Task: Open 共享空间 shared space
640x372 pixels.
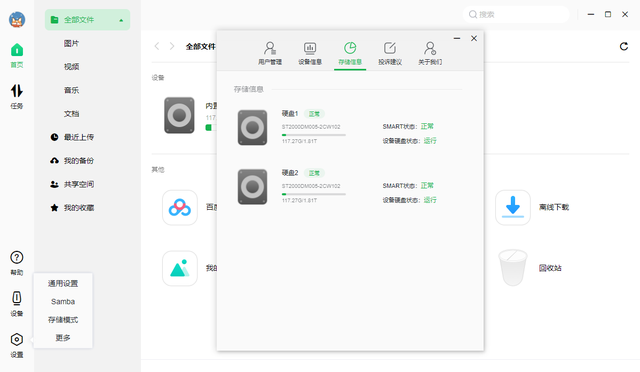Action: (72, 184)
